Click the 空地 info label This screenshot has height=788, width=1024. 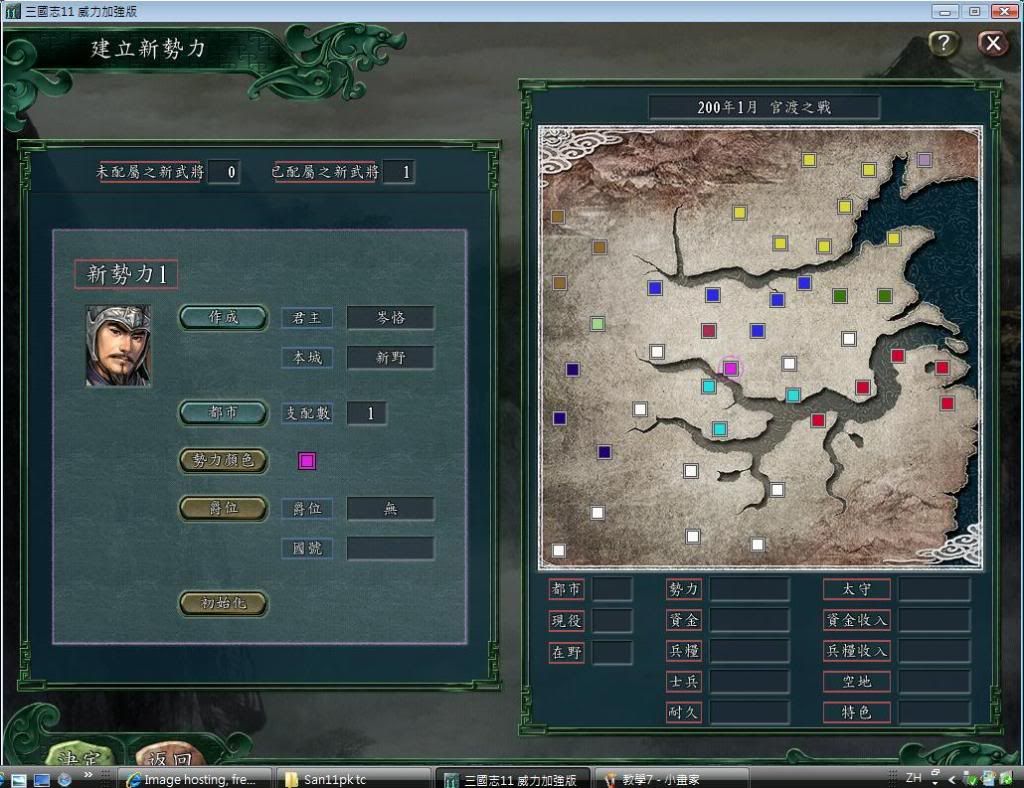856,682
